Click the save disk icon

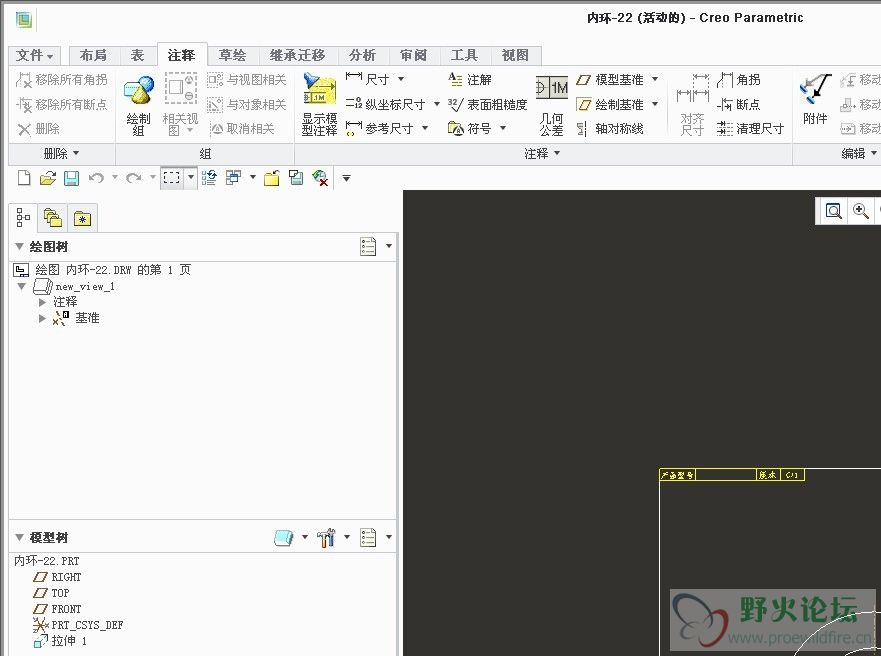click(x=71, y=179)
